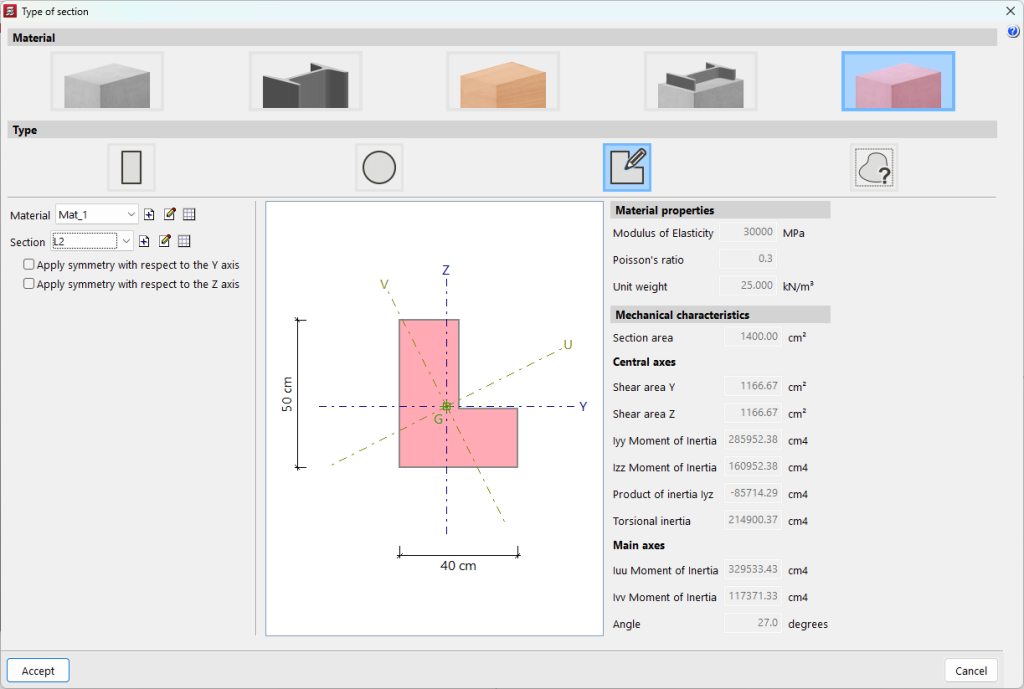Select the rectangular section type
The height and width of the screenshot is (689, 1024).
coord(131,167)
